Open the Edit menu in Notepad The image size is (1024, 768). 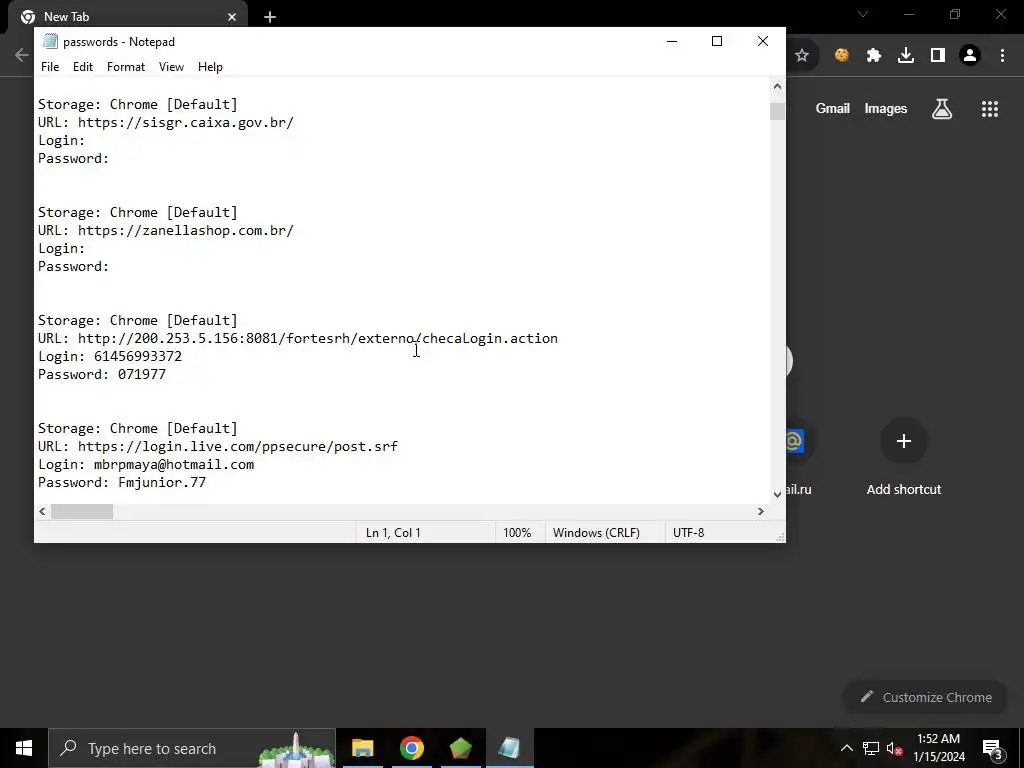pyautogui.click(x=83, y=67)
